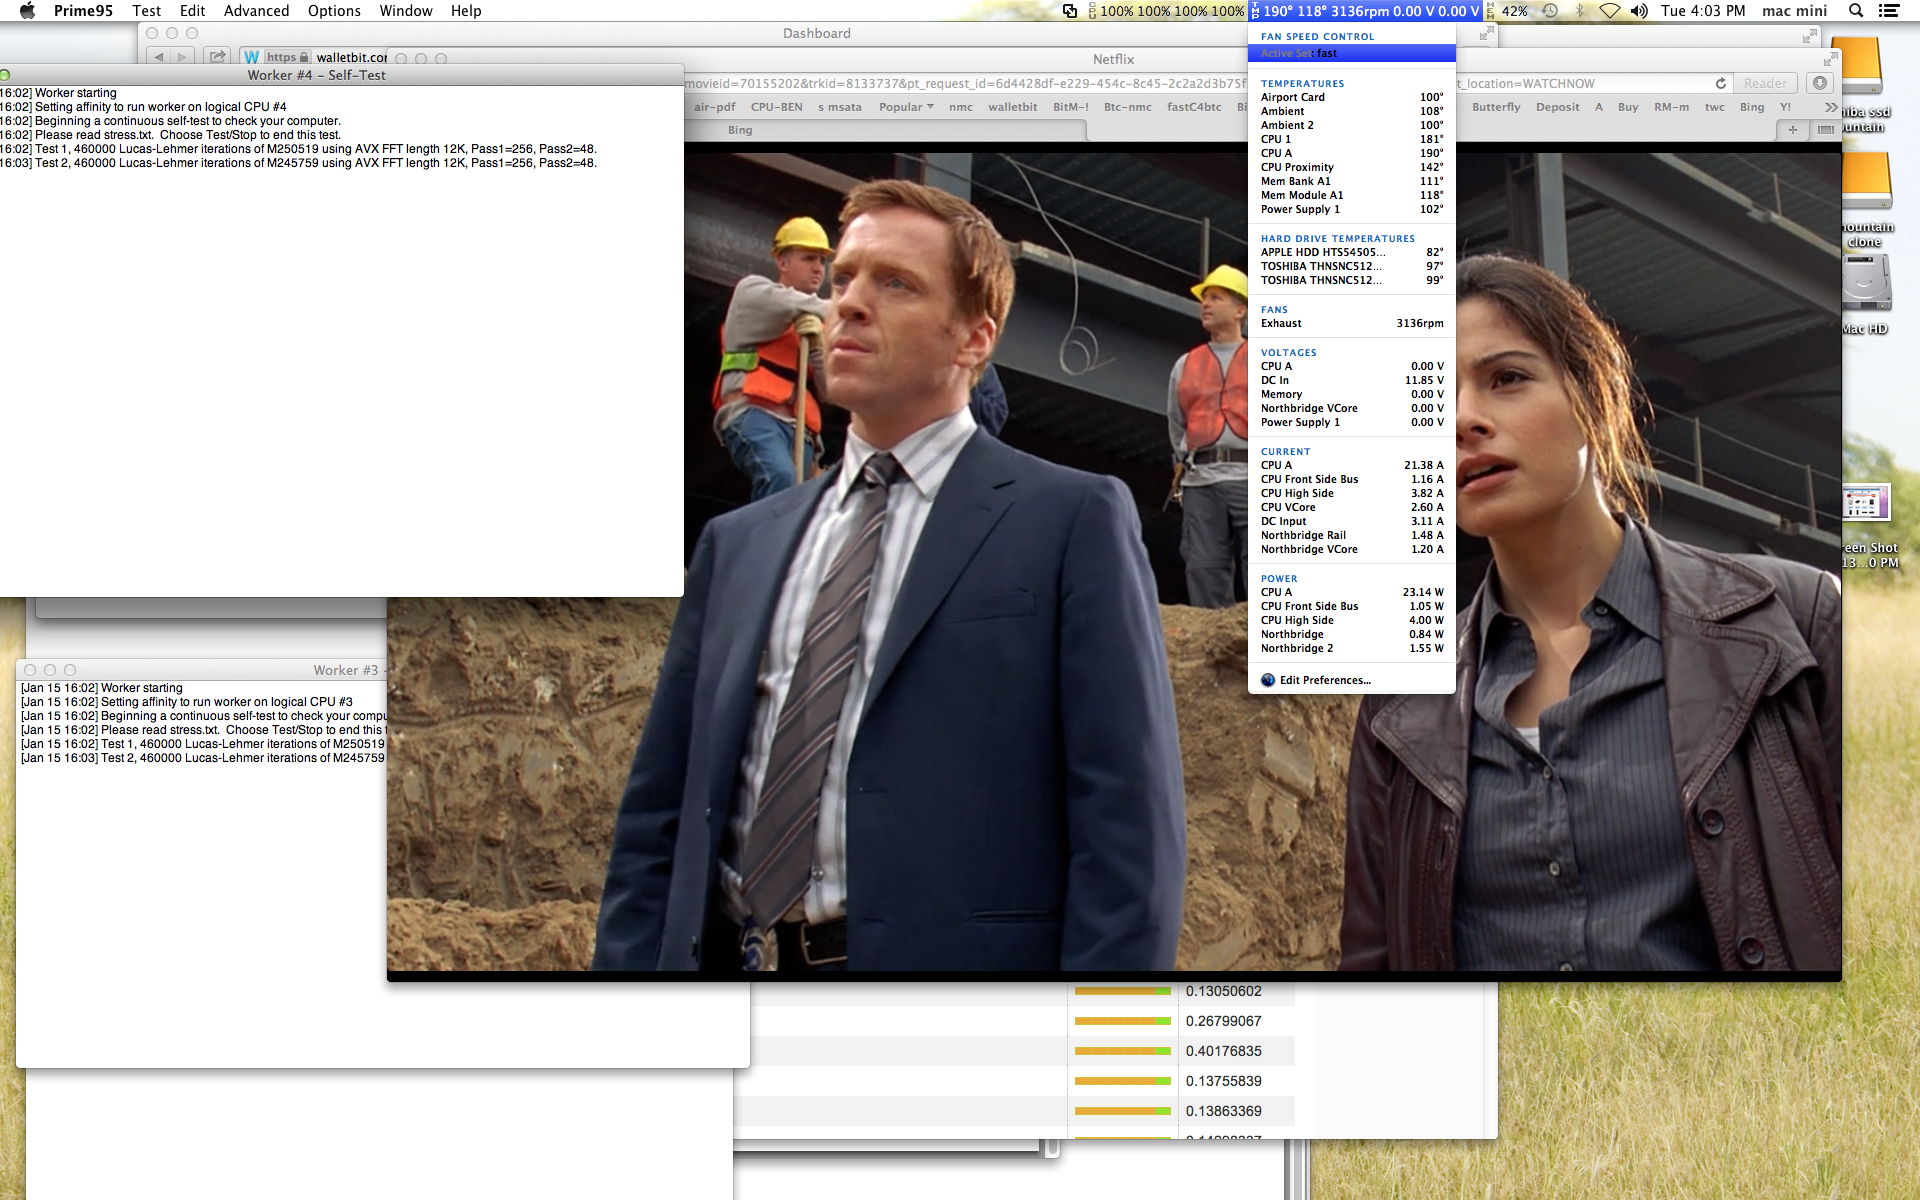Viewport: 1920px width, 1200px height.
Task: Click the walletbit address field in Dashboard window
Action: [315, 57]
